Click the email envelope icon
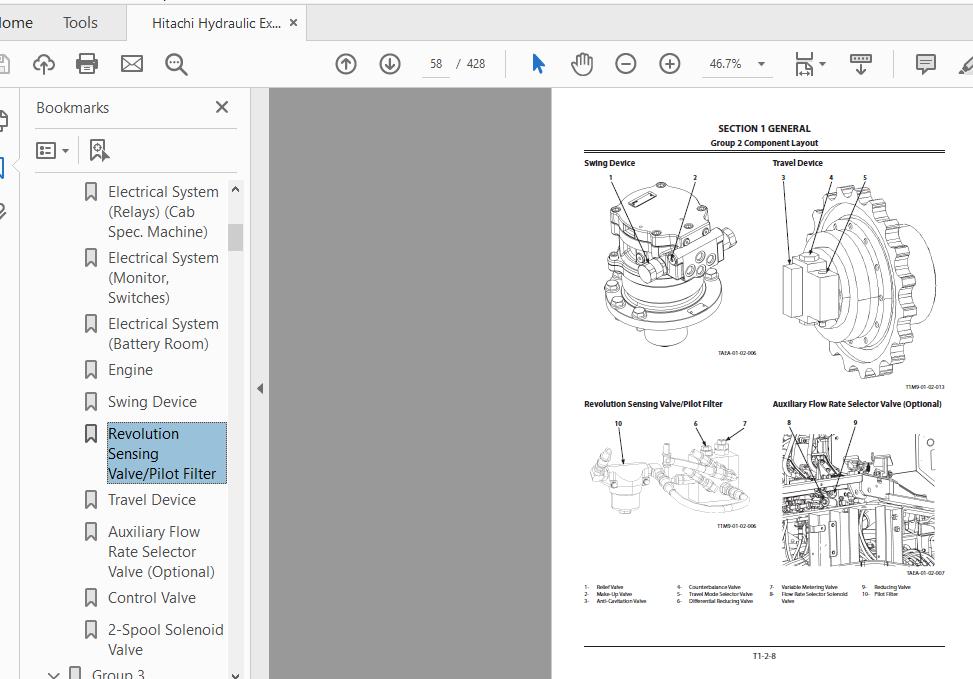This screenshot has width=973, height=679. [132, 64]
